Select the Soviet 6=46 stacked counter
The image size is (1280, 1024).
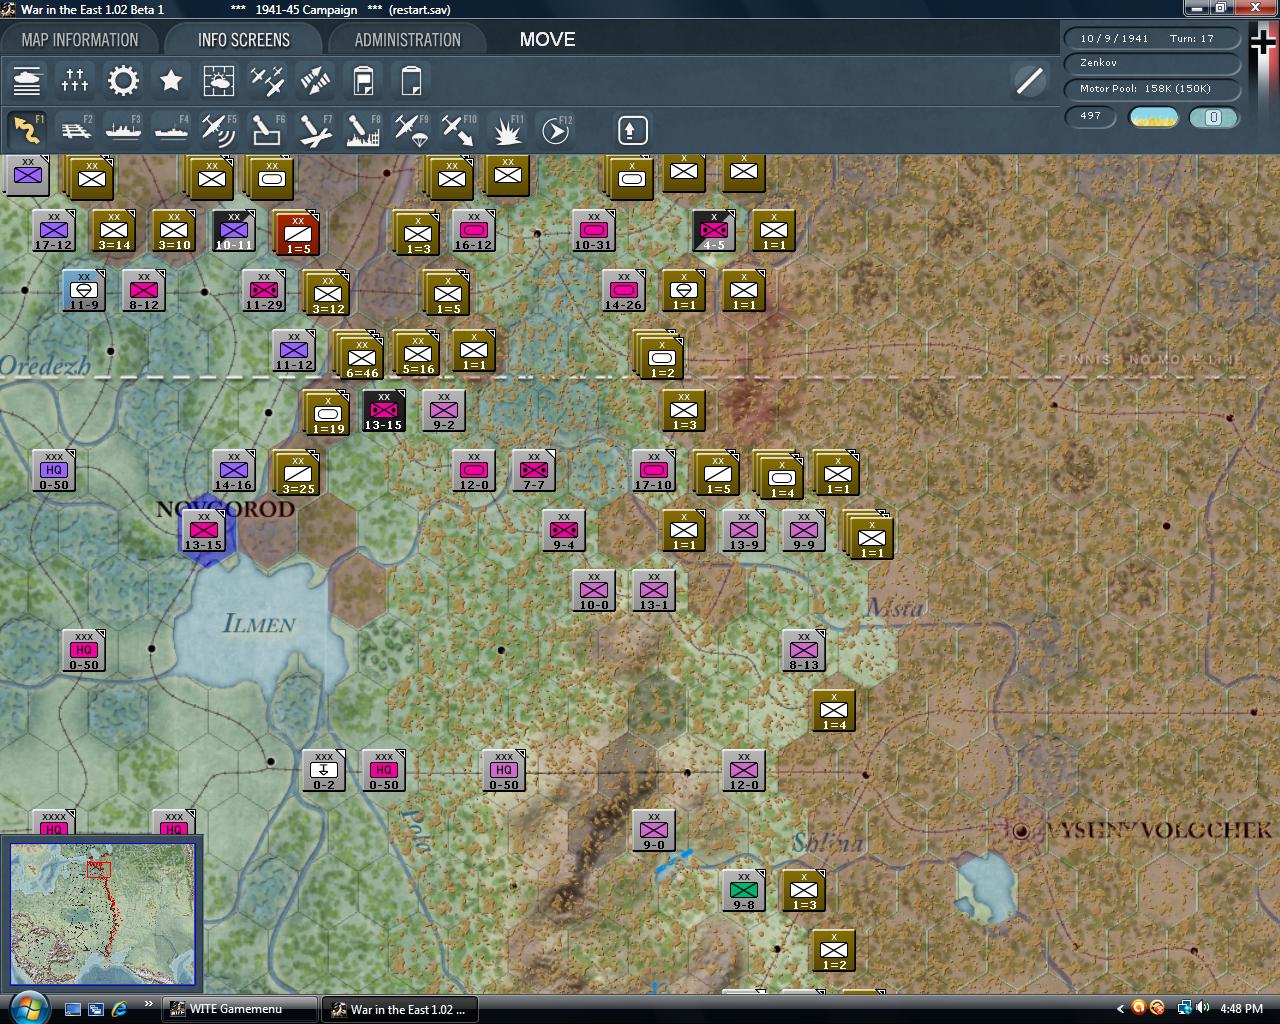[360, 357]
